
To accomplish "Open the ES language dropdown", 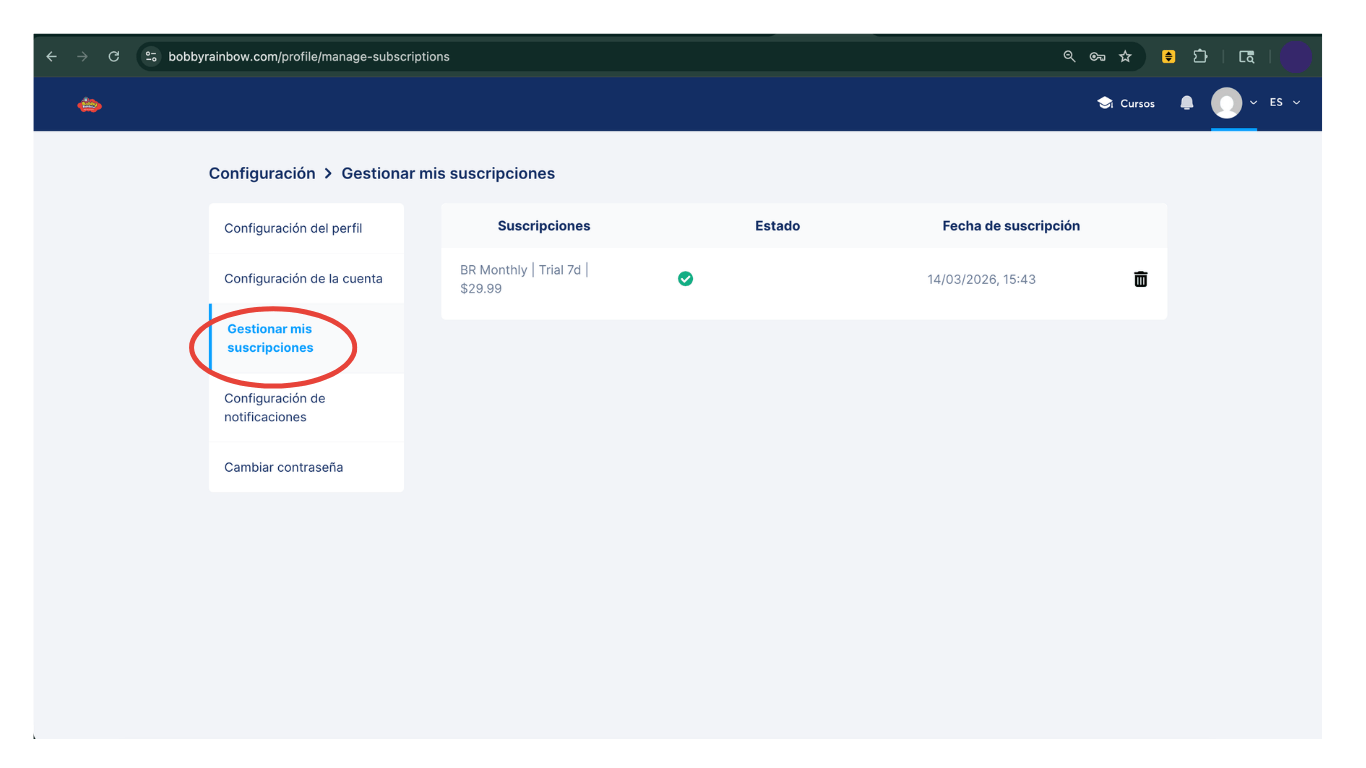I will (x=1285, y=103).
